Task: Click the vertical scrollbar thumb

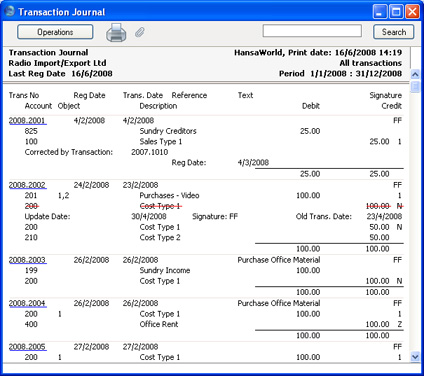Action: click(415, 86)
